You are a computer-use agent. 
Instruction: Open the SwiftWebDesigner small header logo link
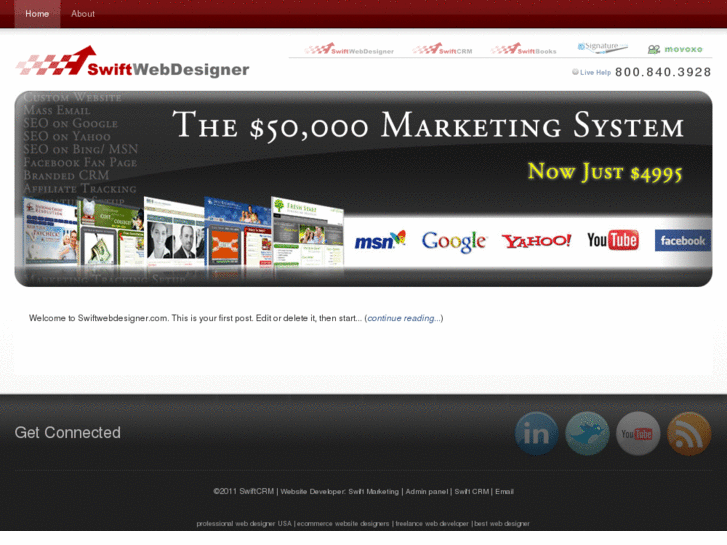349,49
